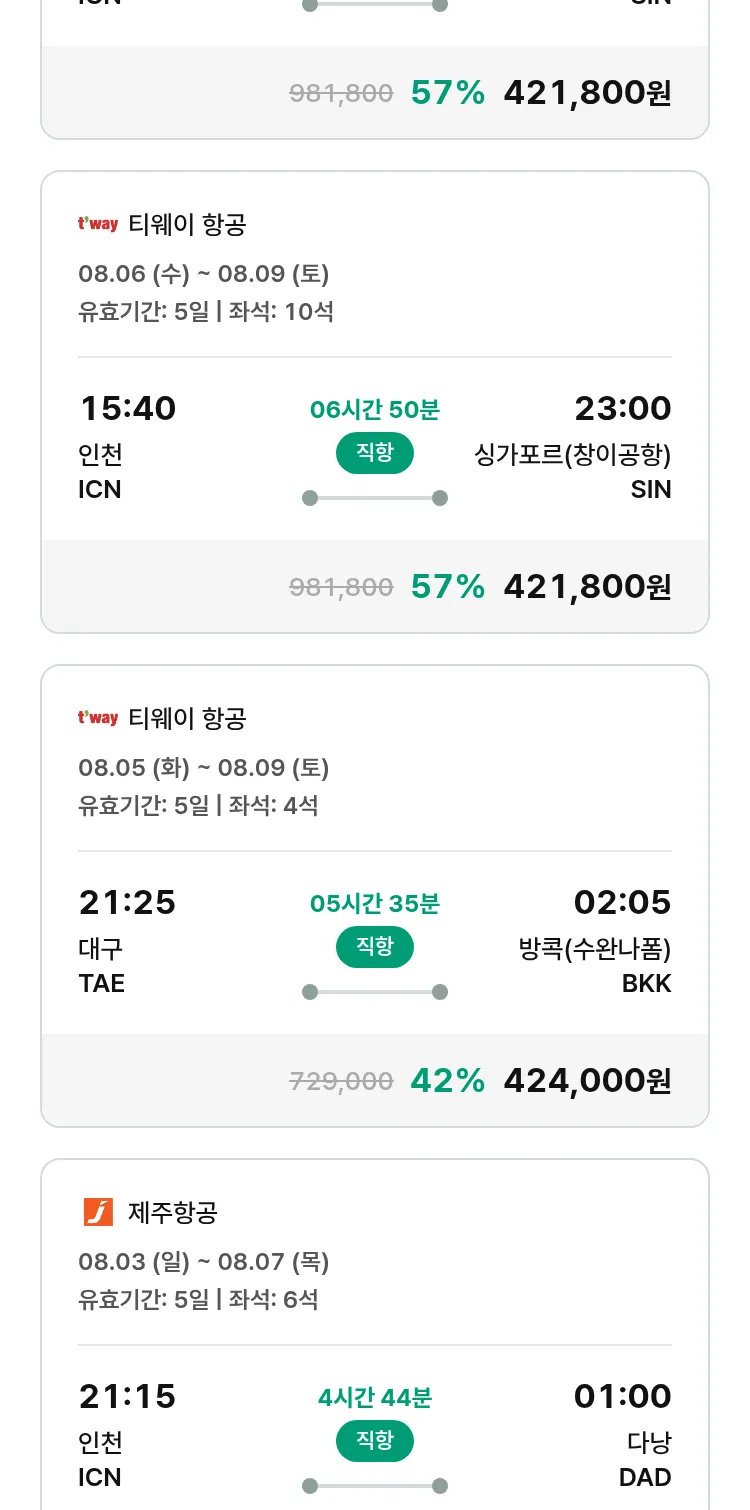The height and width of the screenshot is (1510, 750).
Task: Click the 01:00 다낭 arrival time
Action: 622,1397
